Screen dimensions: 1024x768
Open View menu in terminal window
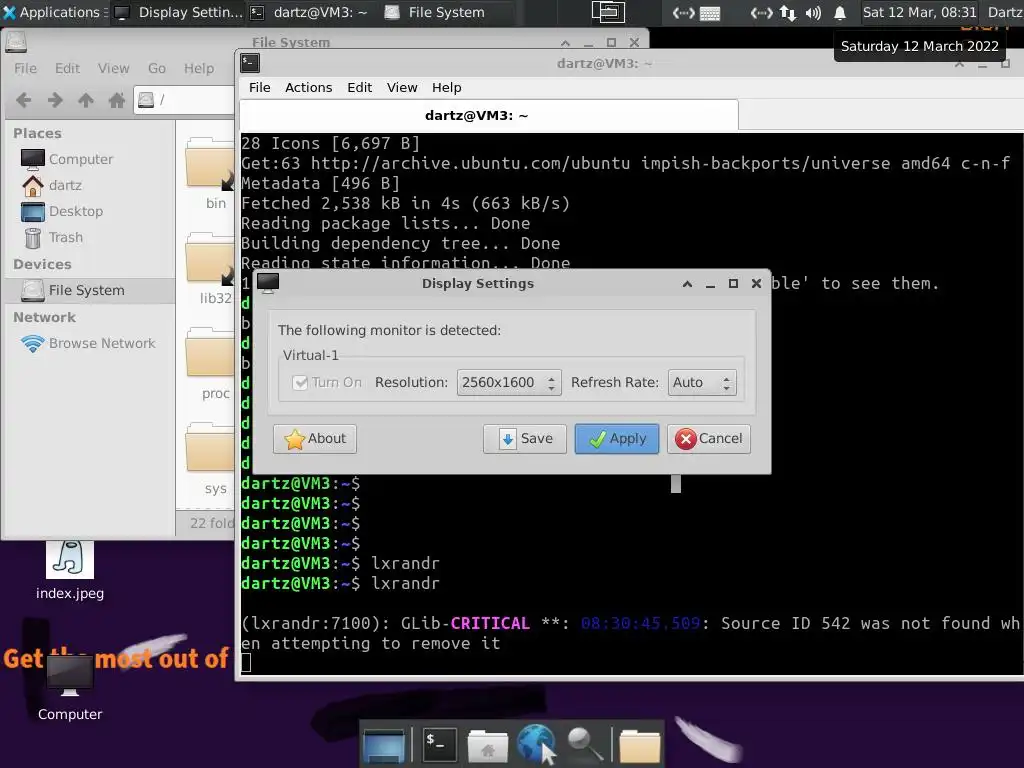pos(402,87)
